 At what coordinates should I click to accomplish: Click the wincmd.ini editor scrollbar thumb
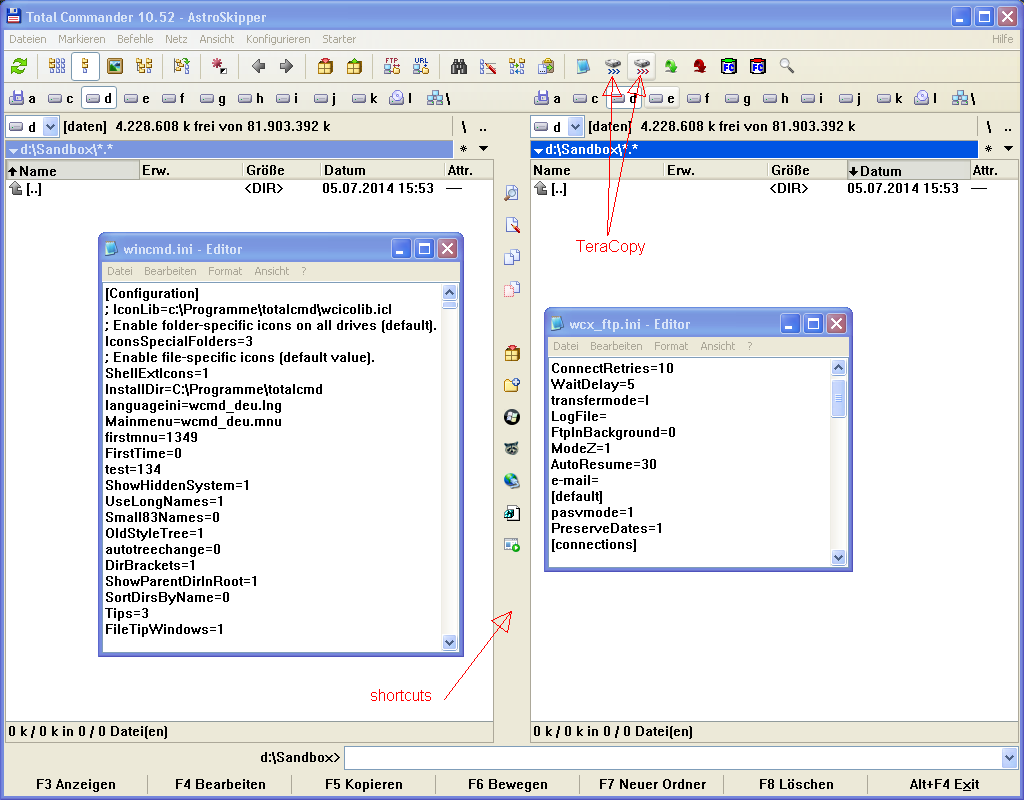(x=449, y=305)
